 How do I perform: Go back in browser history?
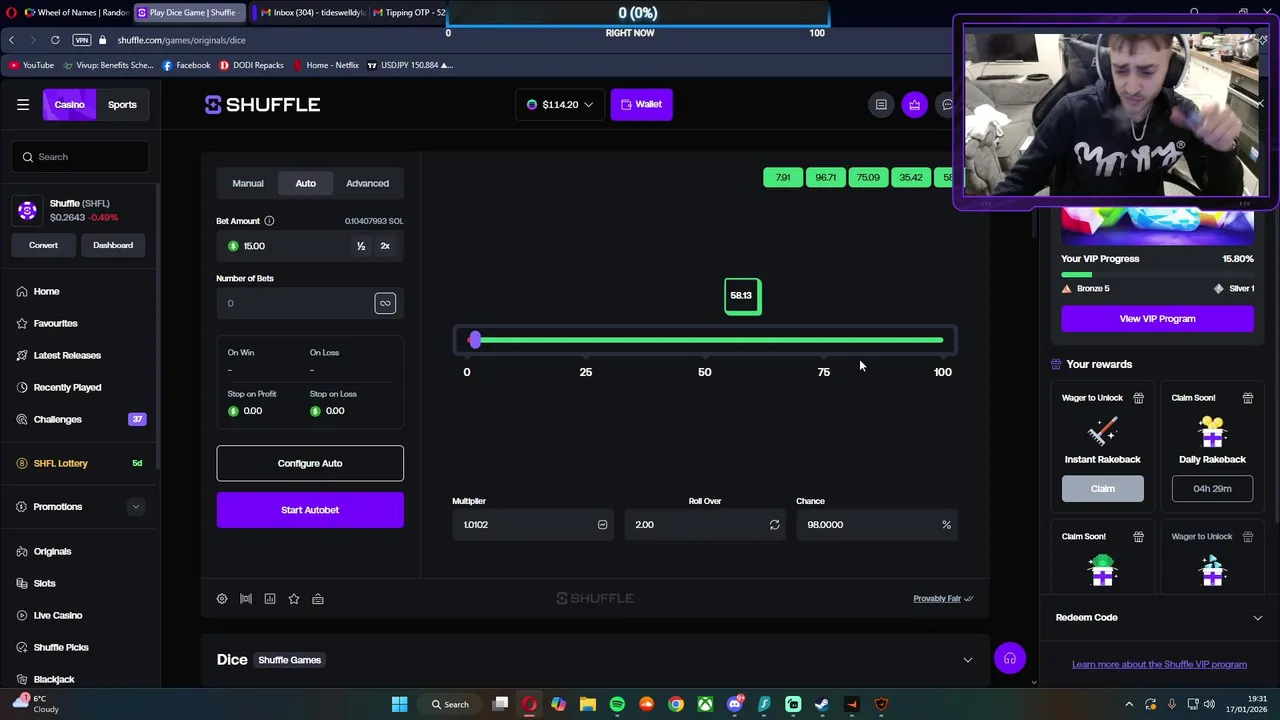pos(11,40)
